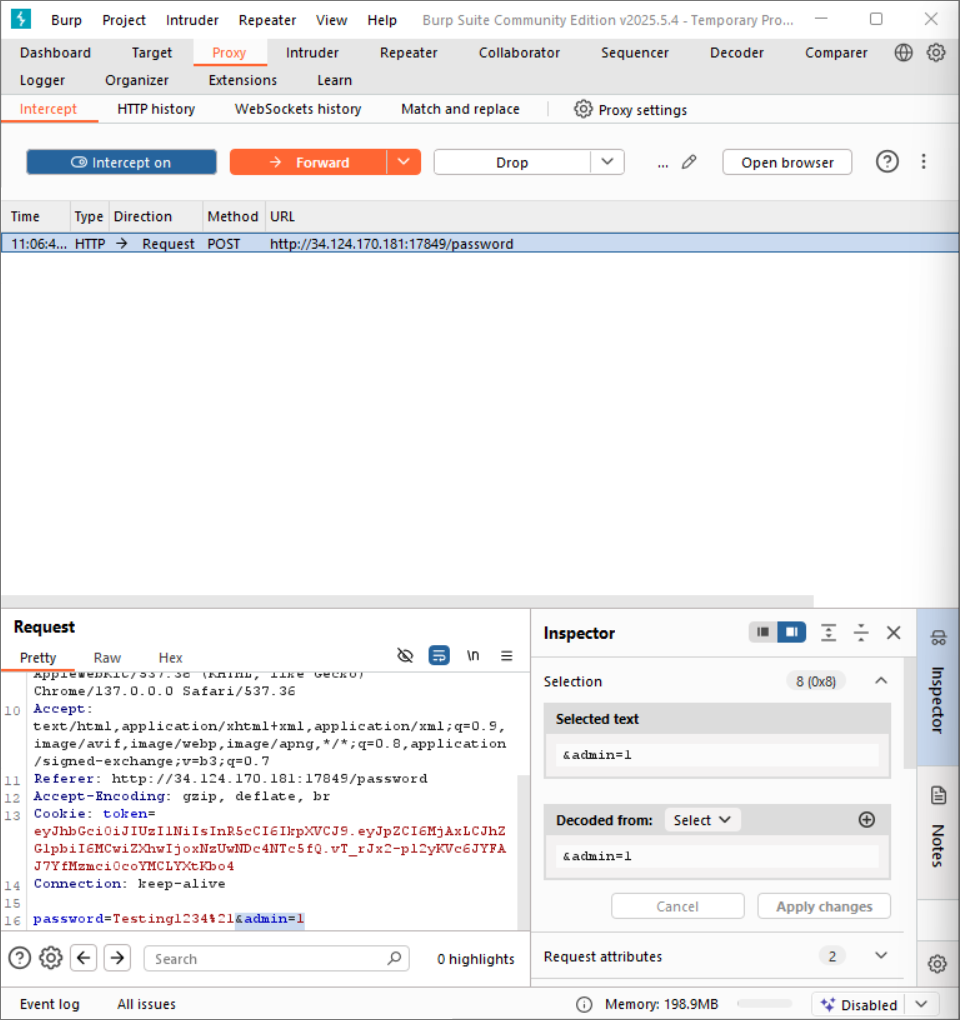Click the pencil annotate icon
960x1020 pixels.
click(689, 162)
